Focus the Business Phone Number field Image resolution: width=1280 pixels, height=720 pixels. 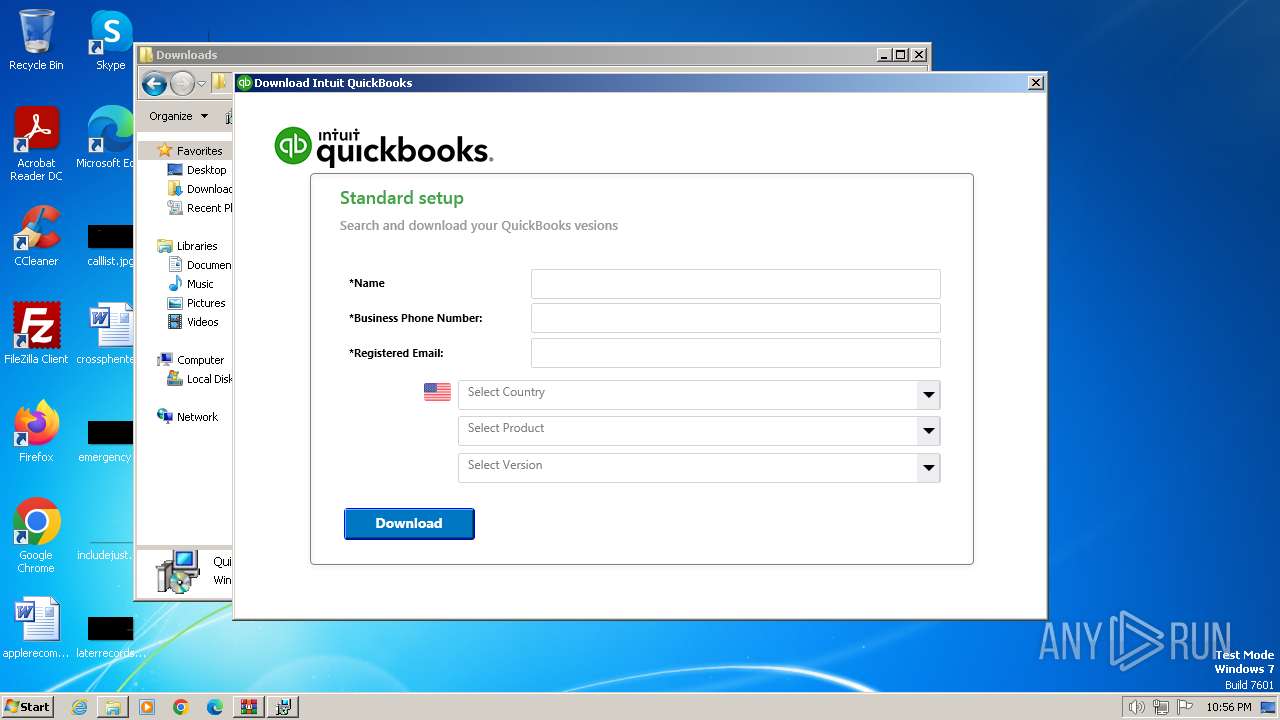tap(735, 318)
